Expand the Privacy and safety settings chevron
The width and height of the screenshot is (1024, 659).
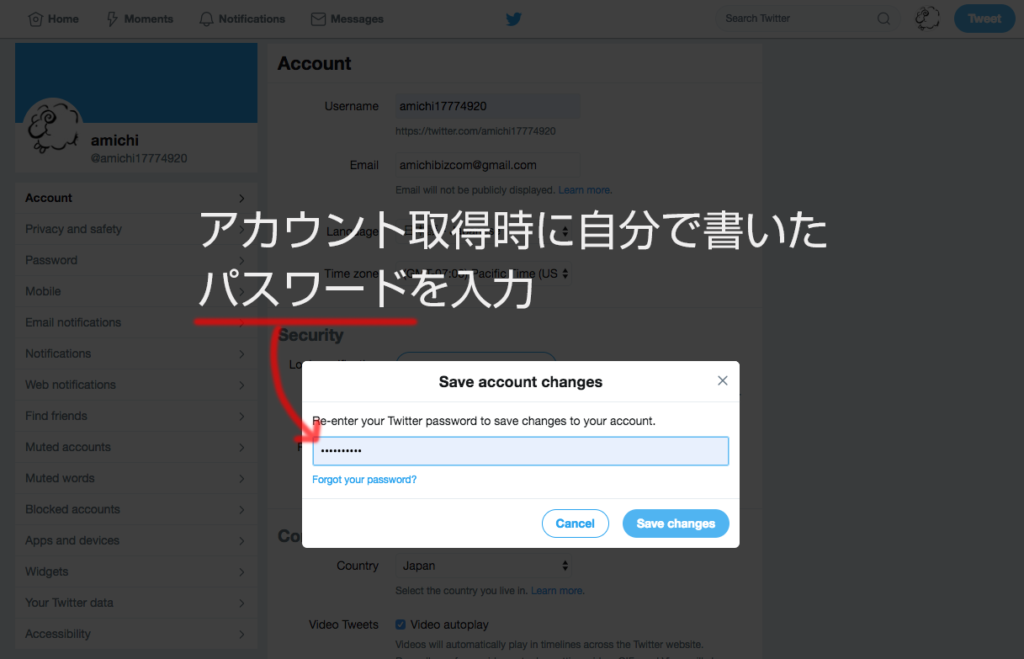242,229
